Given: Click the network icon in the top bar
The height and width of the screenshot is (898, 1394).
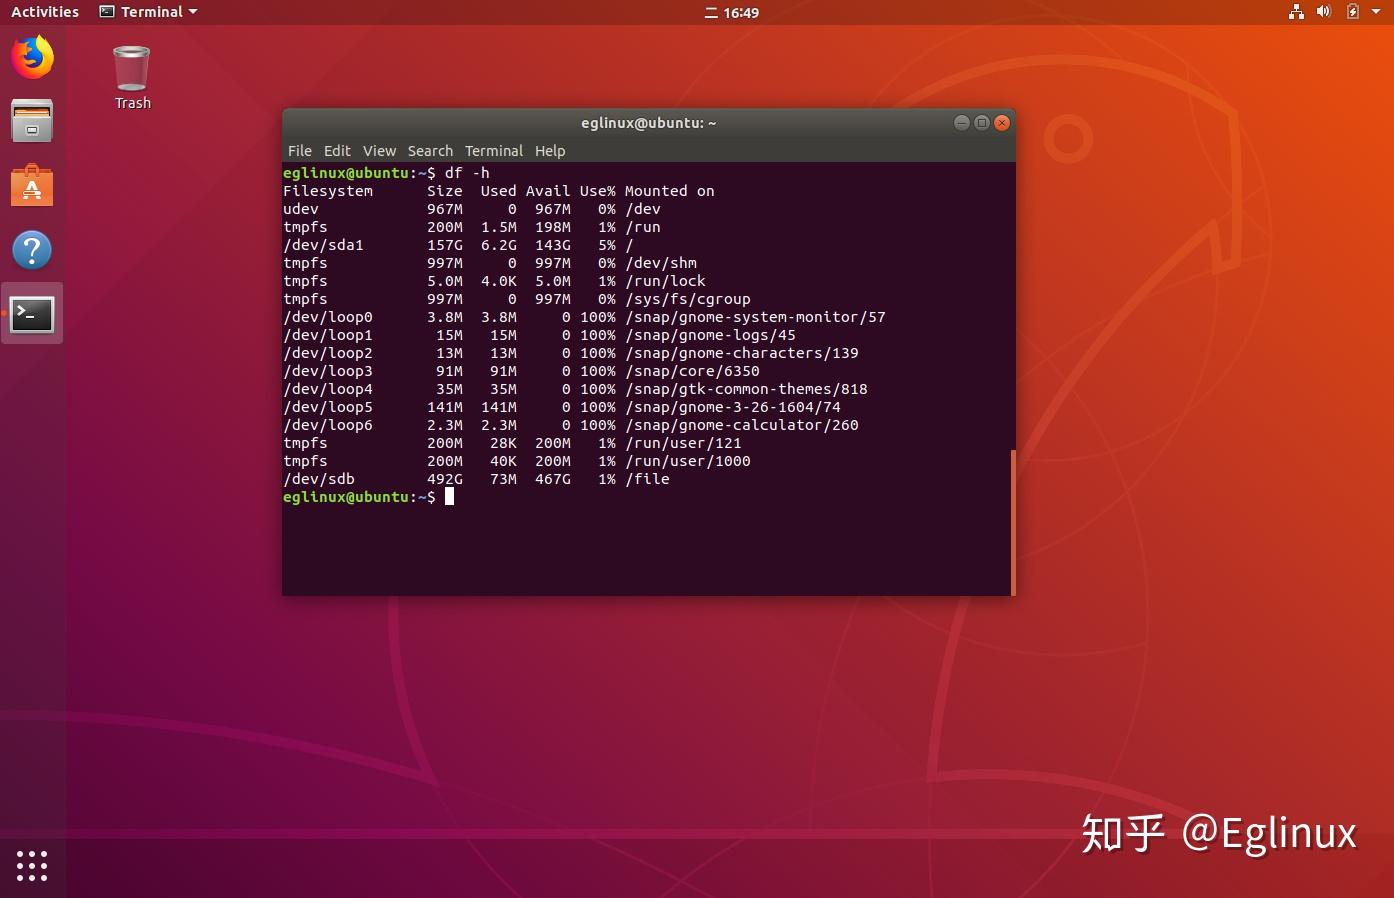Looking at the screenshot, I should tap(1296, 12).
